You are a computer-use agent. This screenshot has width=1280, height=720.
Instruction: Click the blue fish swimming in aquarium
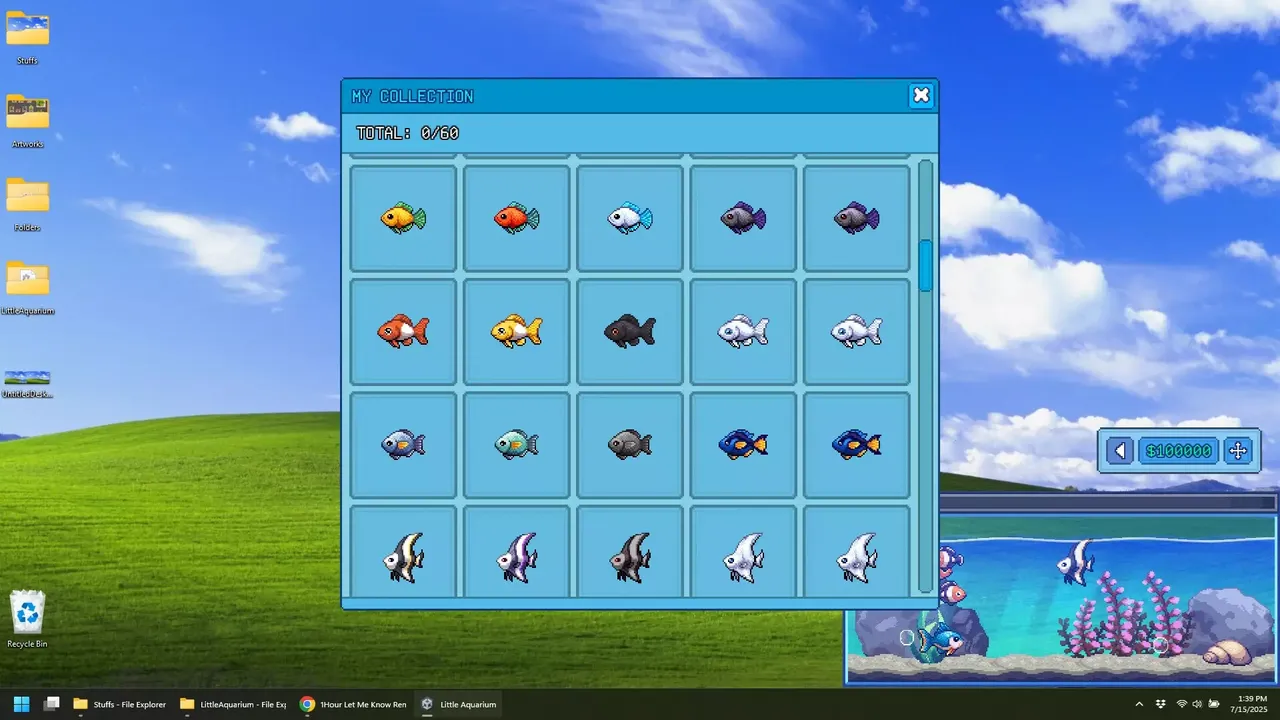(x=941, y=638)
